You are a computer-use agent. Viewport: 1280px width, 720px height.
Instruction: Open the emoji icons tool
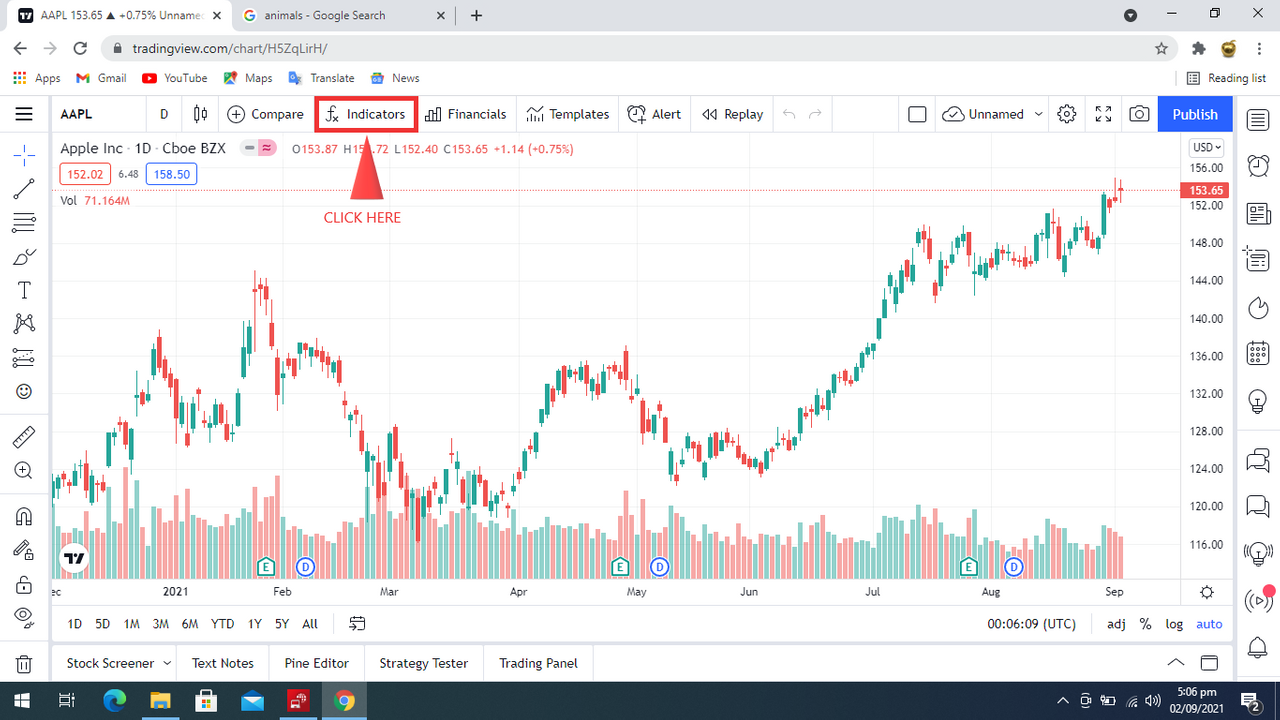[24, 391]
